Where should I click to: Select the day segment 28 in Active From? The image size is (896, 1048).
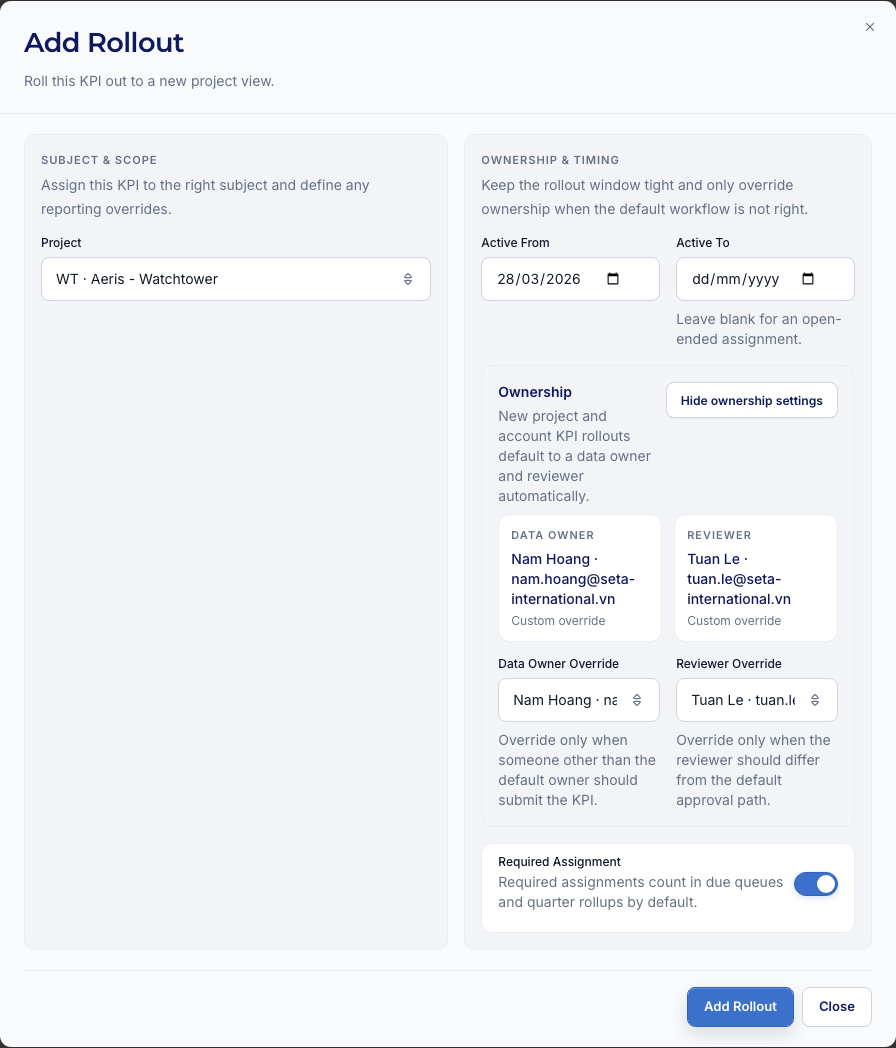click(505, 279)
